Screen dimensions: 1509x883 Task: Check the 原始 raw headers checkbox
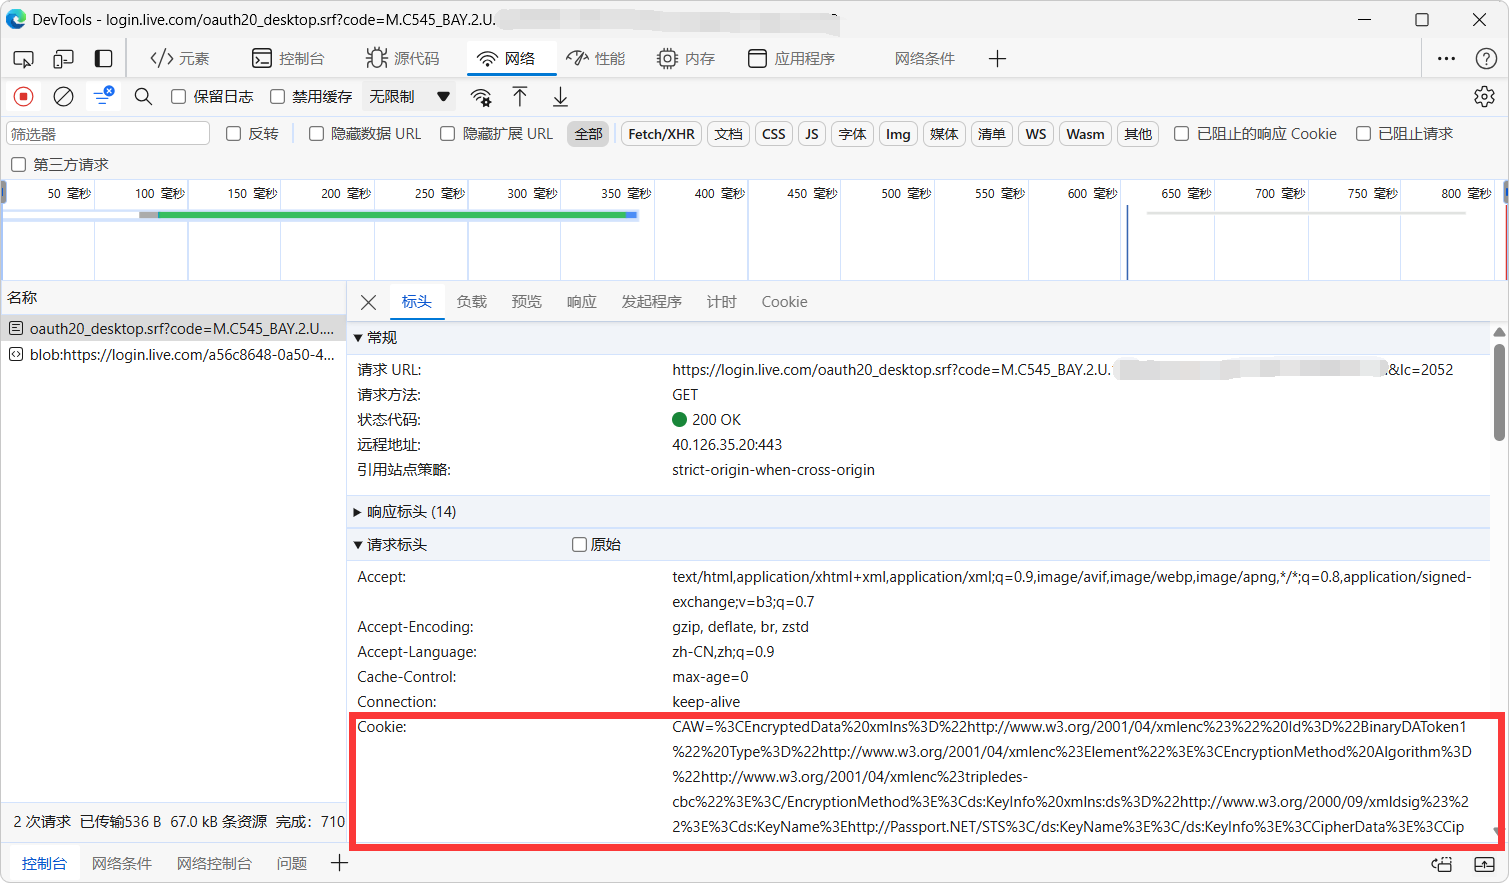[x=579, y=545]
